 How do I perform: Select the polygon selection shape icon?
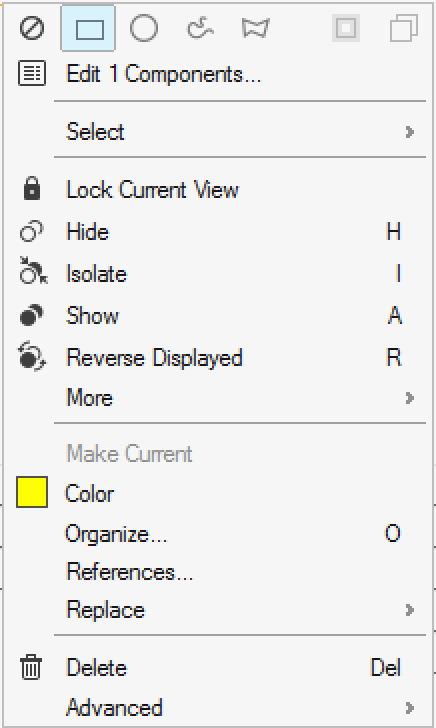pyautogui.click(x=255, y=28)
